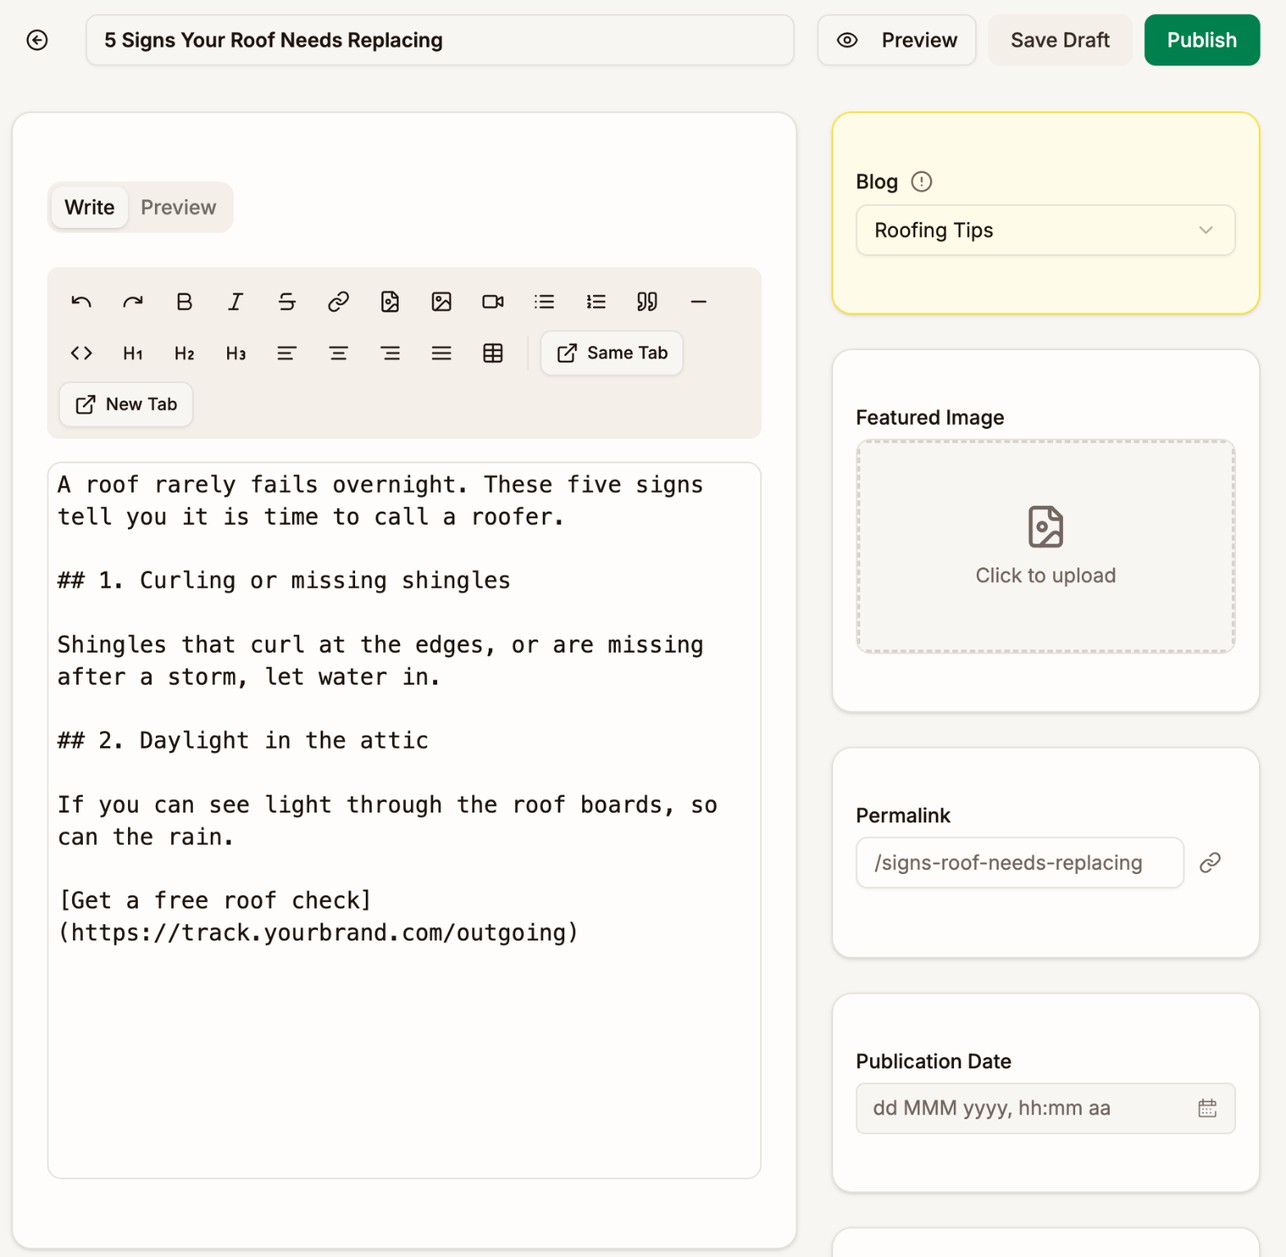The height and width of the screenshot is (1257, 1286).
Task: Insert a horizontal rule
Action: tap(699, 302)
